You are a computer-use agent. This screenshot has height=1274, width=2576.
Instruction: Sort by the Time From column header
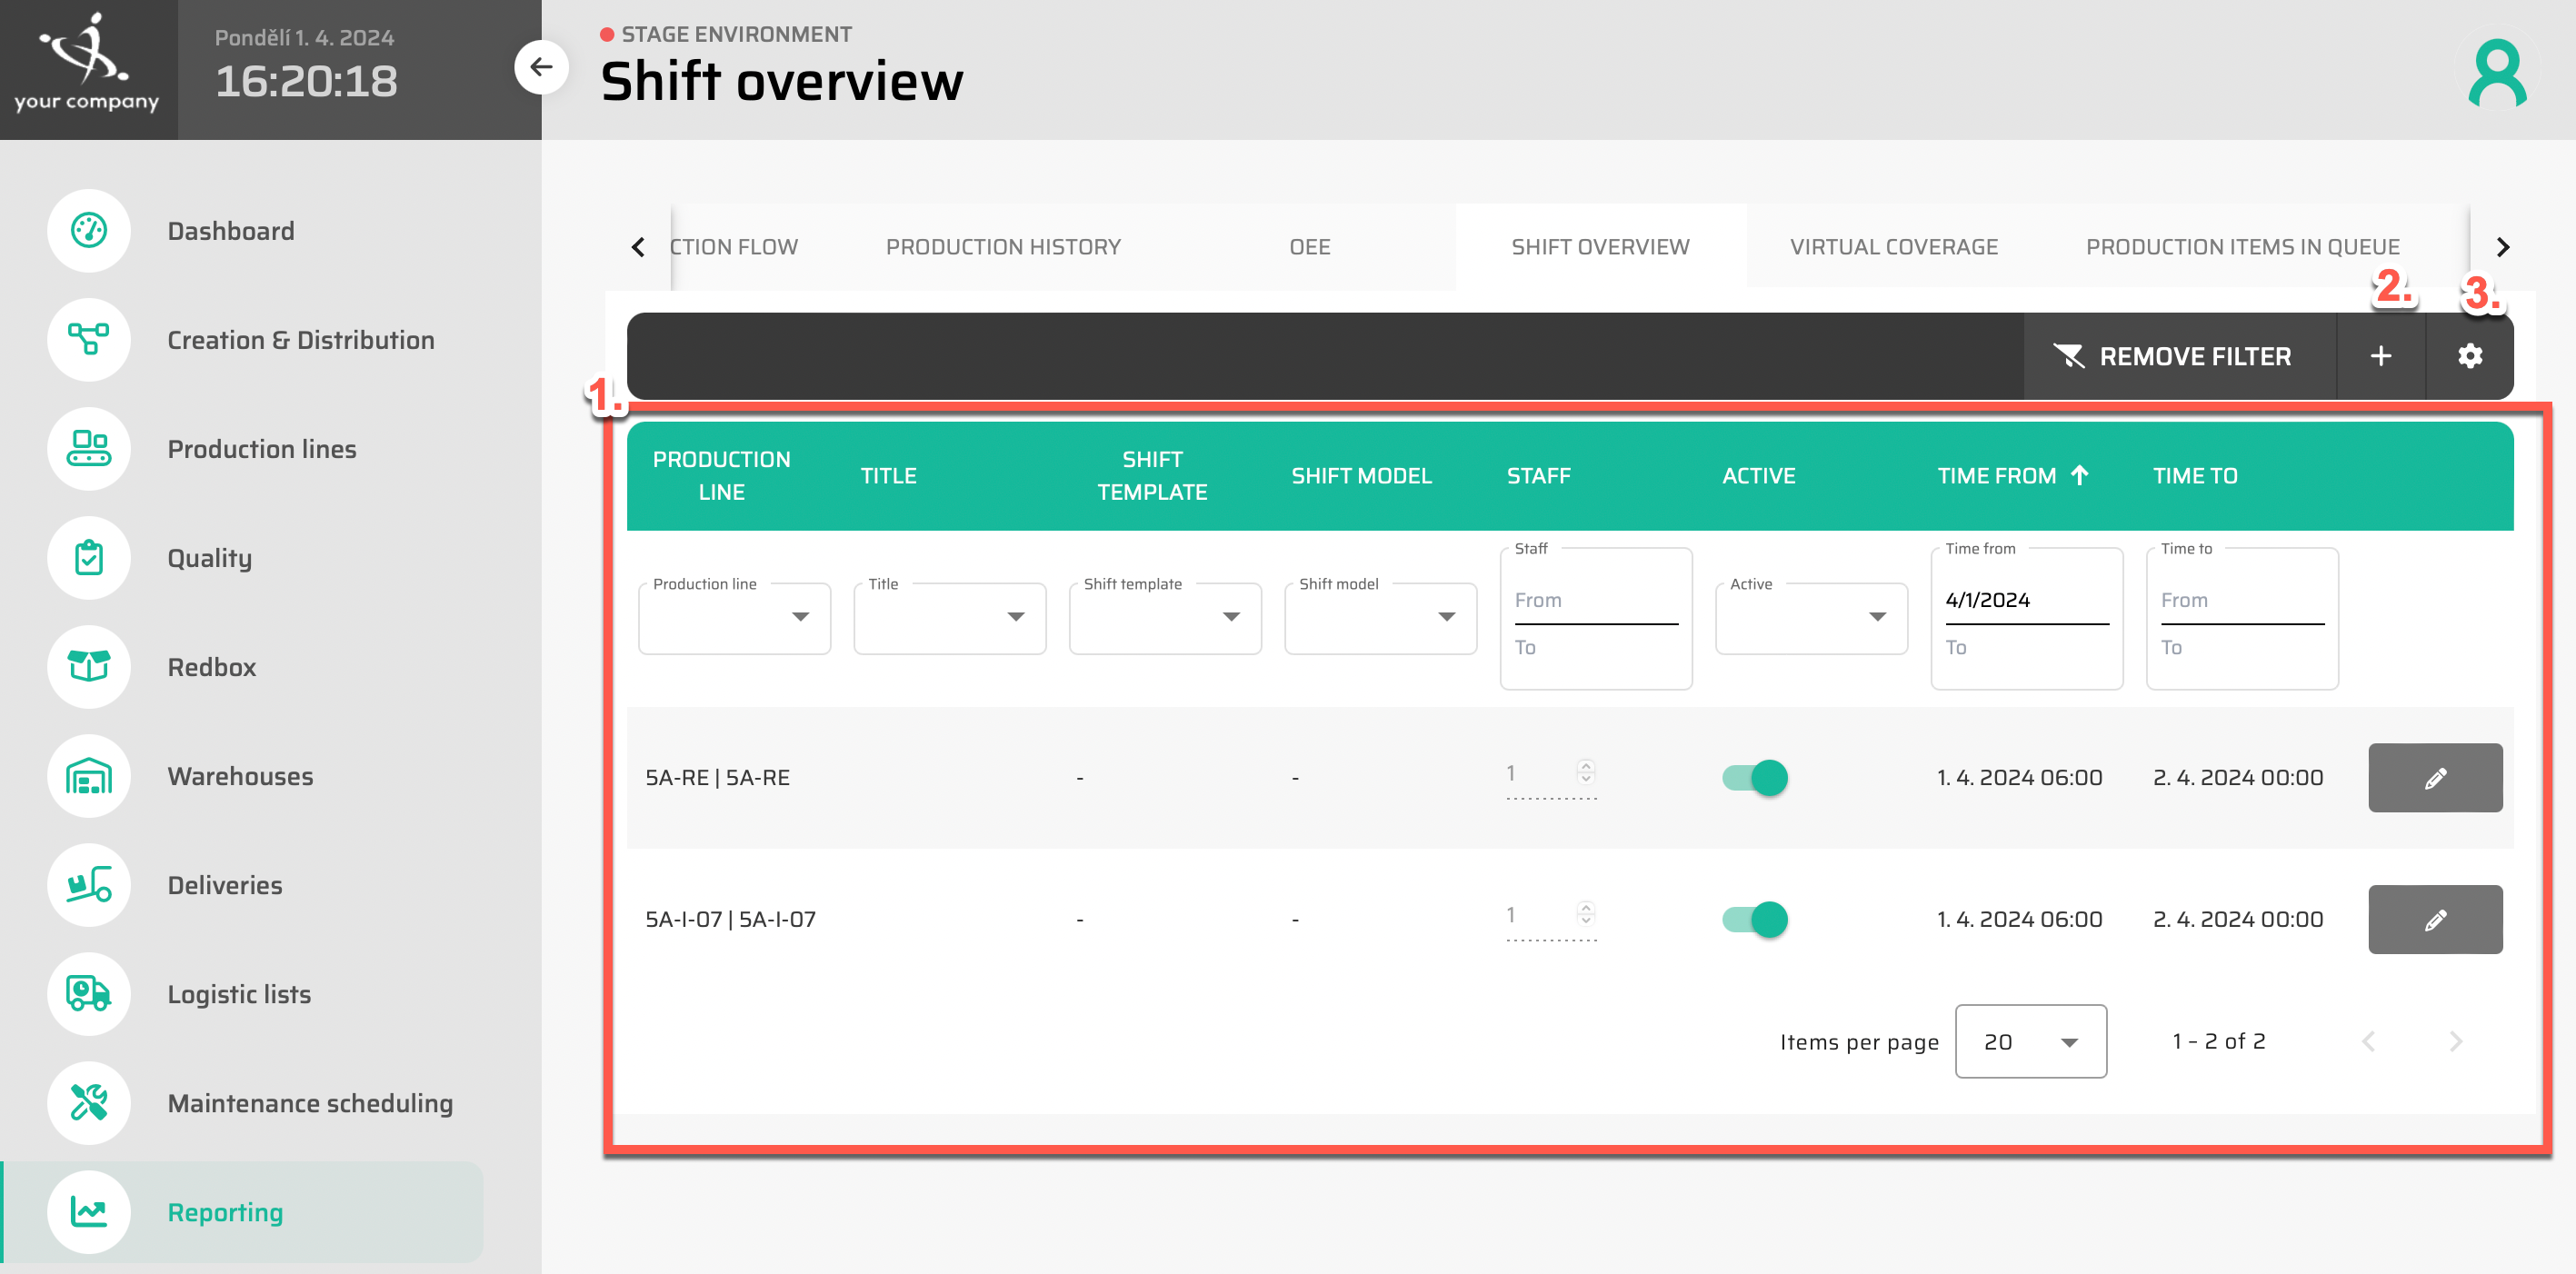pyautogui.click(x=1996, y=476)
